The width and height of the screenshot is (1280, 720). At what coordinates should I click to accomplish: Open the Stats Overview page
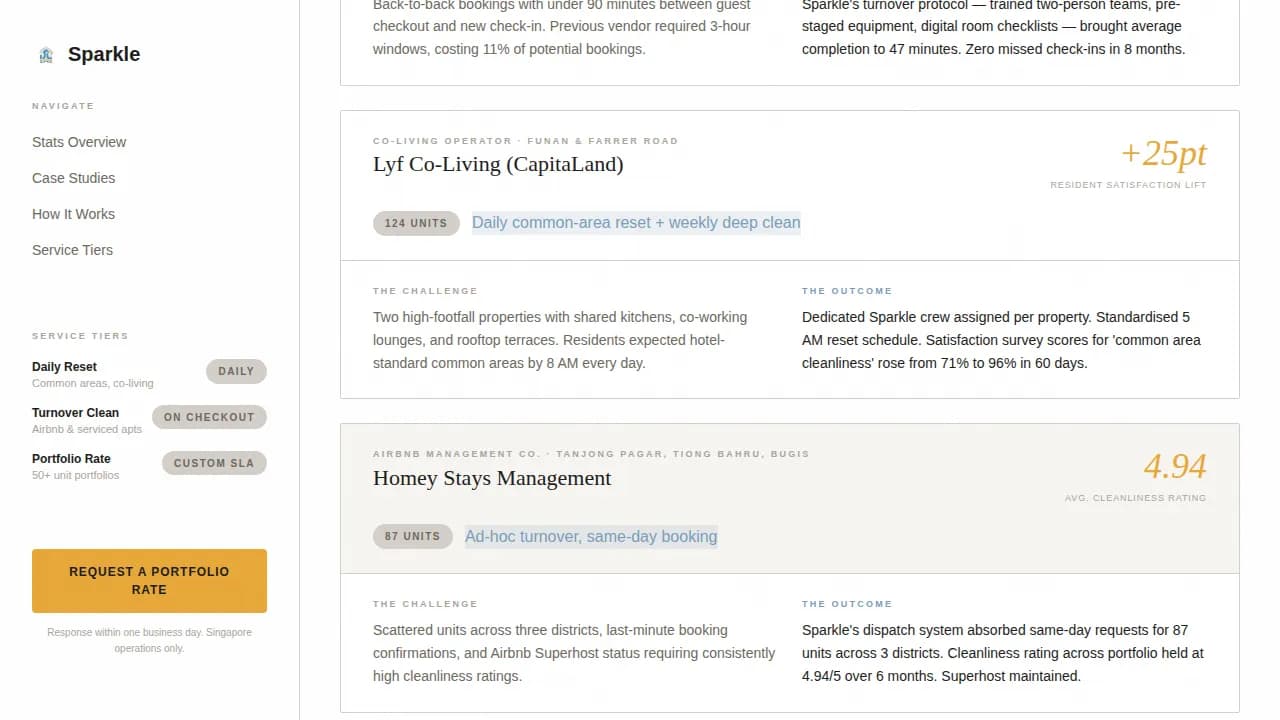[79, 142]
